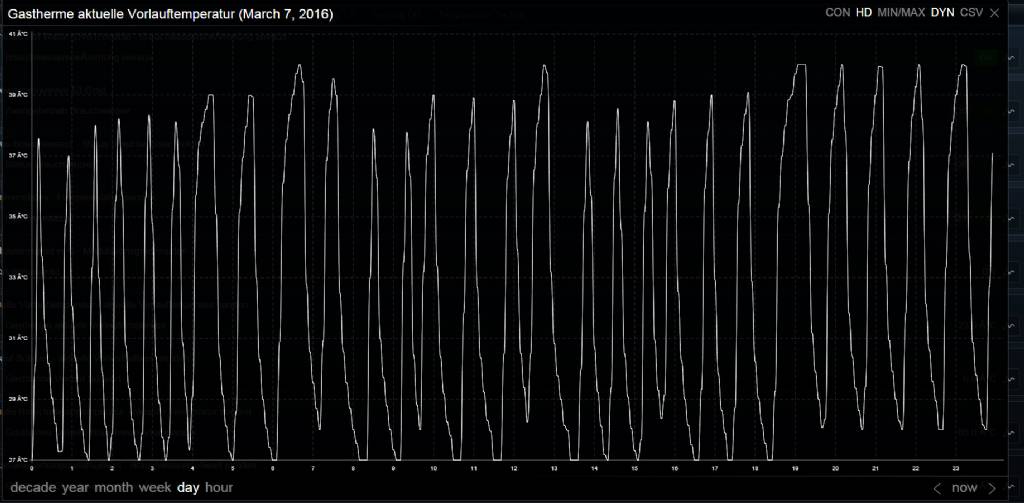The width and height of the screenshot is (1024, 503).
Task: Click the hour 6 tick on the x-axis
Action: tap(273, 468)
